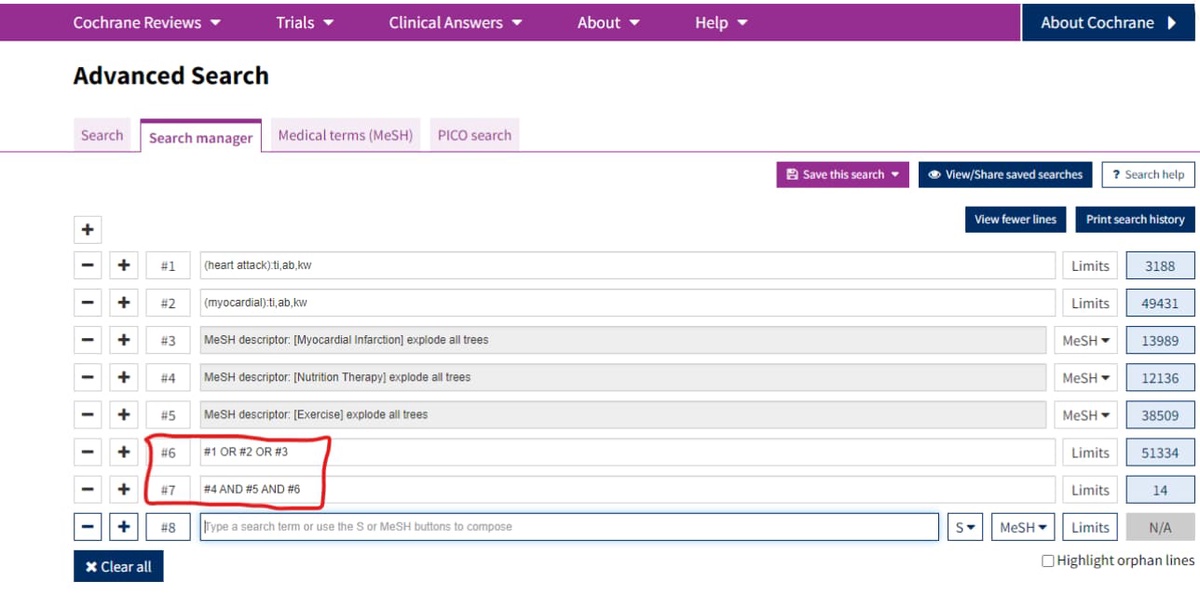The width and height of the screenshot is (1200, 595).
Task: Click the #4 AND #5 AND #6 field
Action: (627, 490)
